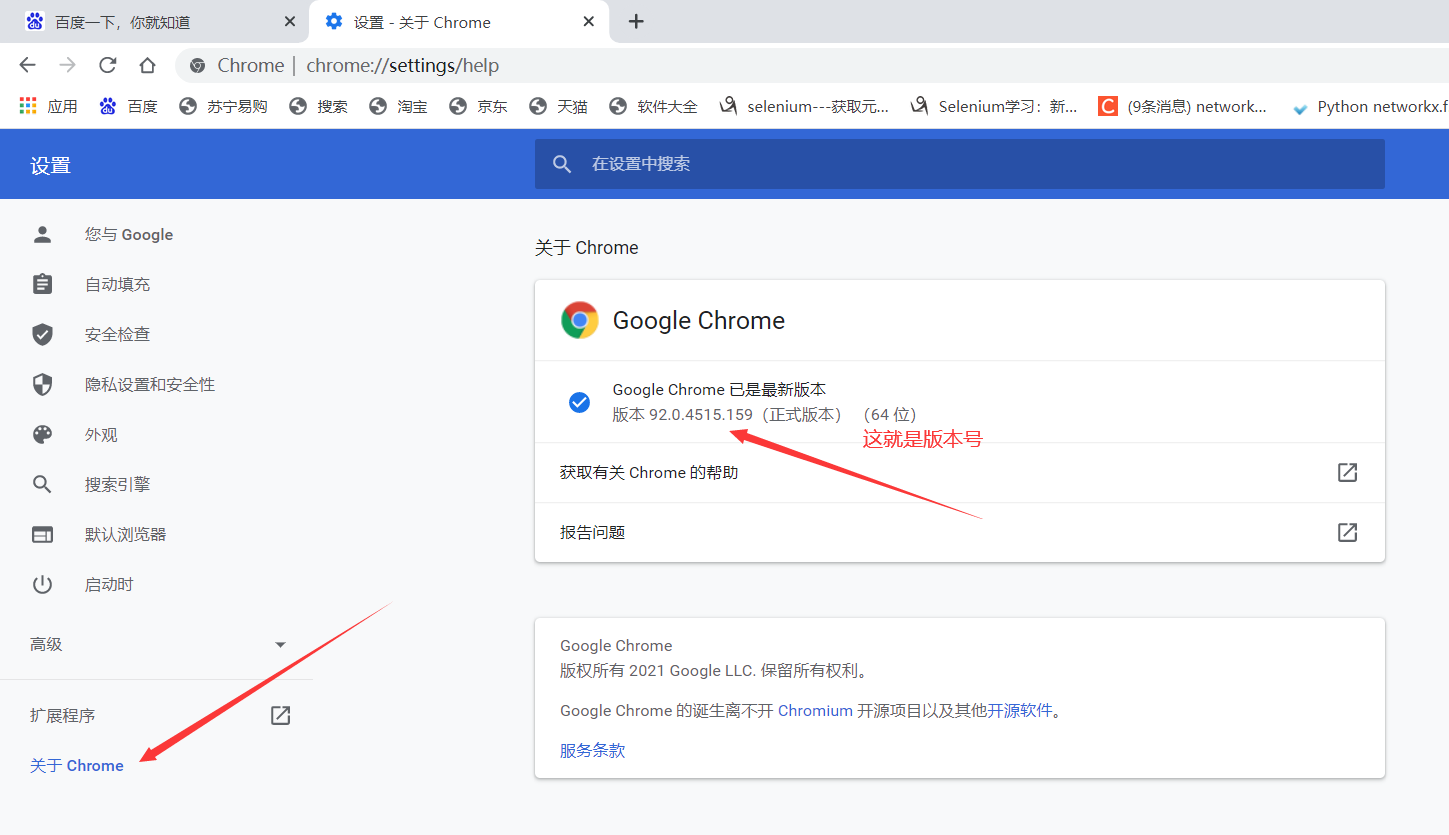Open the selenium---获取元... bookmark
The image size is (1449, 835).
coord(804,106)
